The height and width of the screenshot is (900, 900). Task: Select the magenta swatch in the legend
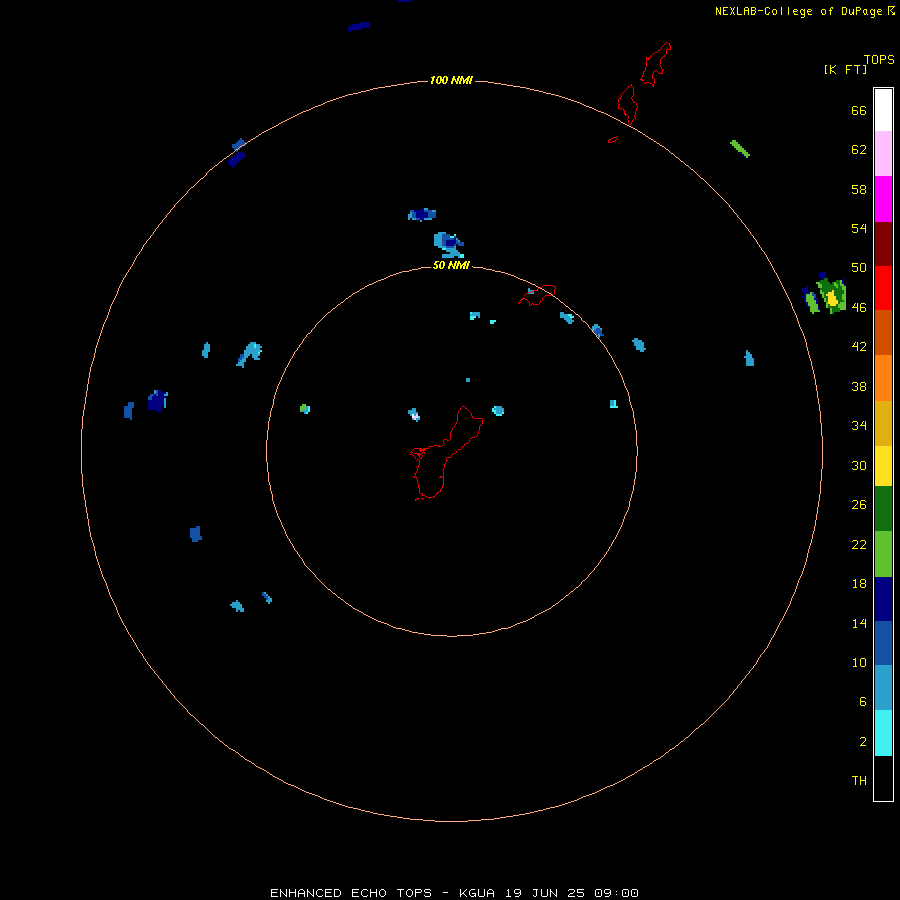883,199
